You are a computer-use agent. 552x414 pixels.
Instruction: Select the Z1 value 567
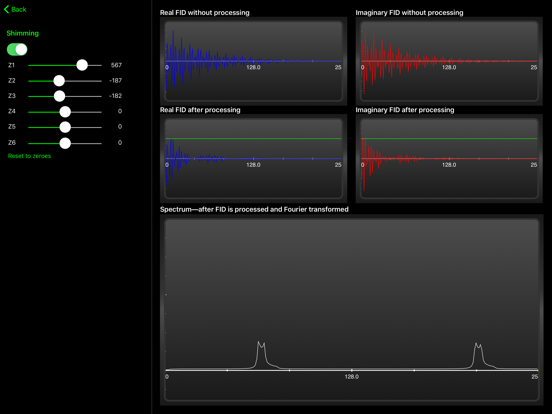coord(116,65)
